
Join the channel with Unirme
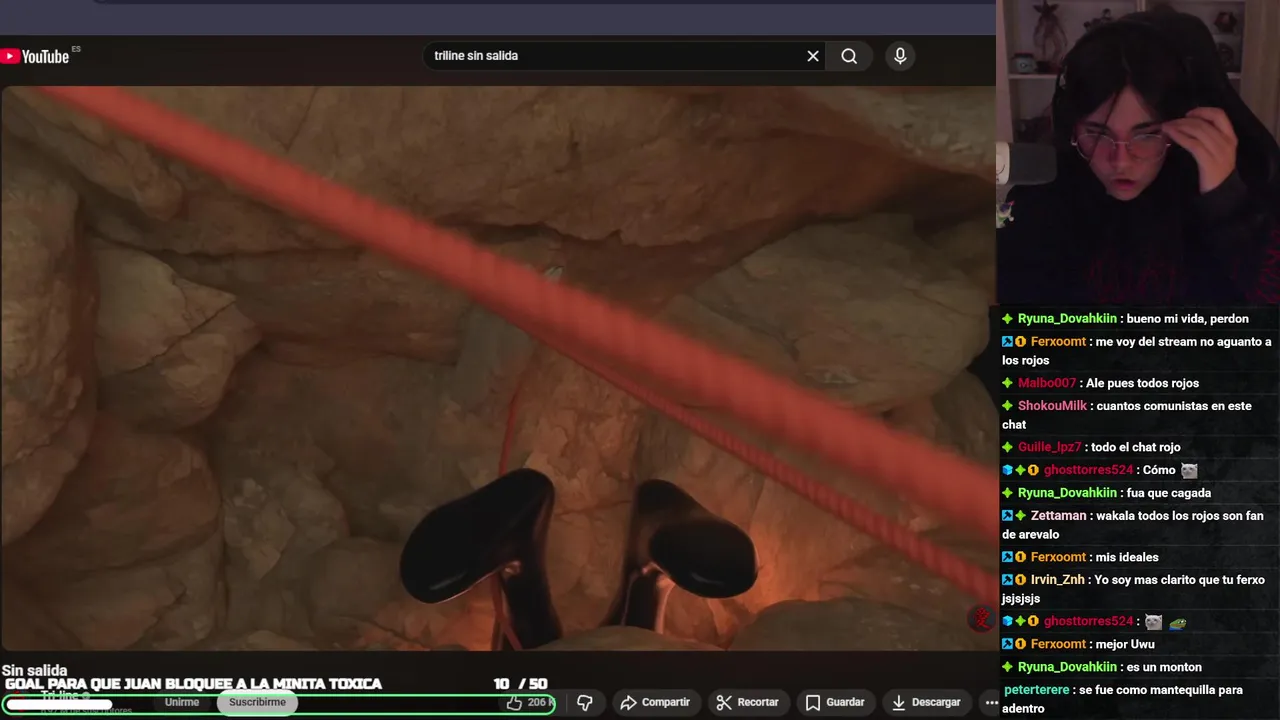182,702
